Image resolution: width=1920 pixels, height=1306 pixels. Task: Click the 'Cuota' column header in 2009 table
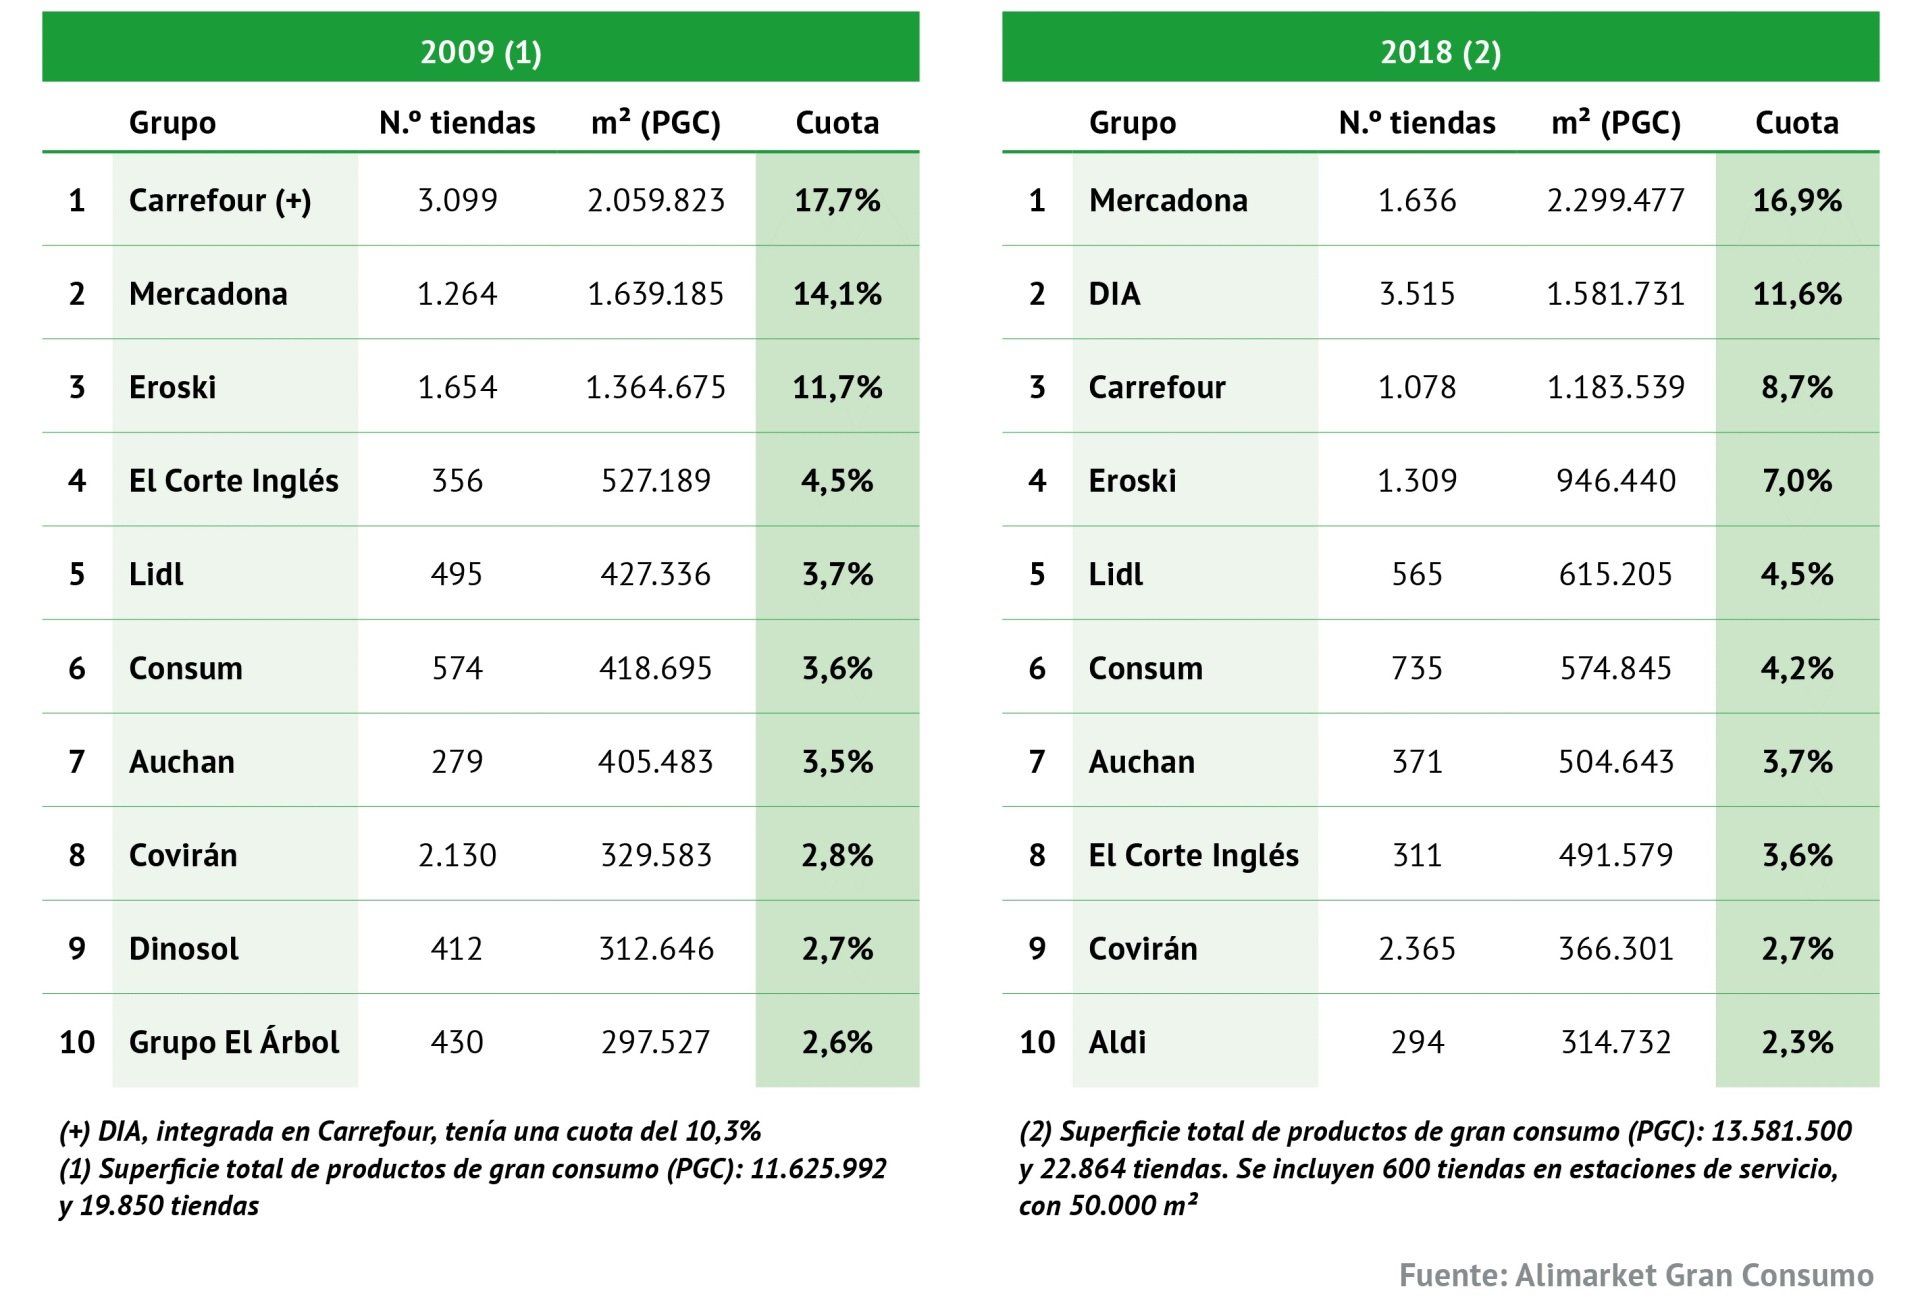(x=837, y=122)
